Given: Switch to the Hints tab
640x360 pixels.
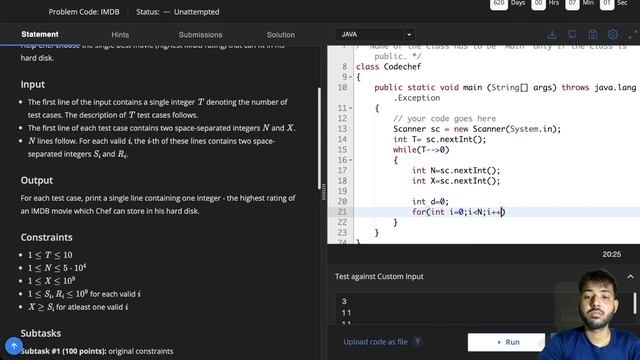Looking at the screenshot, I should click(x=120, y=35).
